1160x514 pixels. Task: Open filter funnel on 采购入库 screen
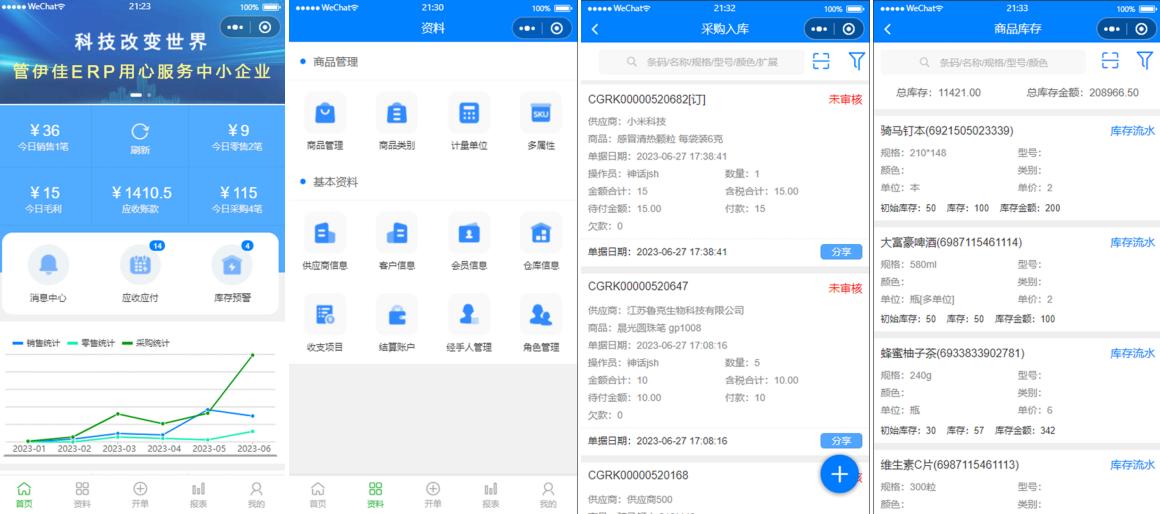pos(856,62)
